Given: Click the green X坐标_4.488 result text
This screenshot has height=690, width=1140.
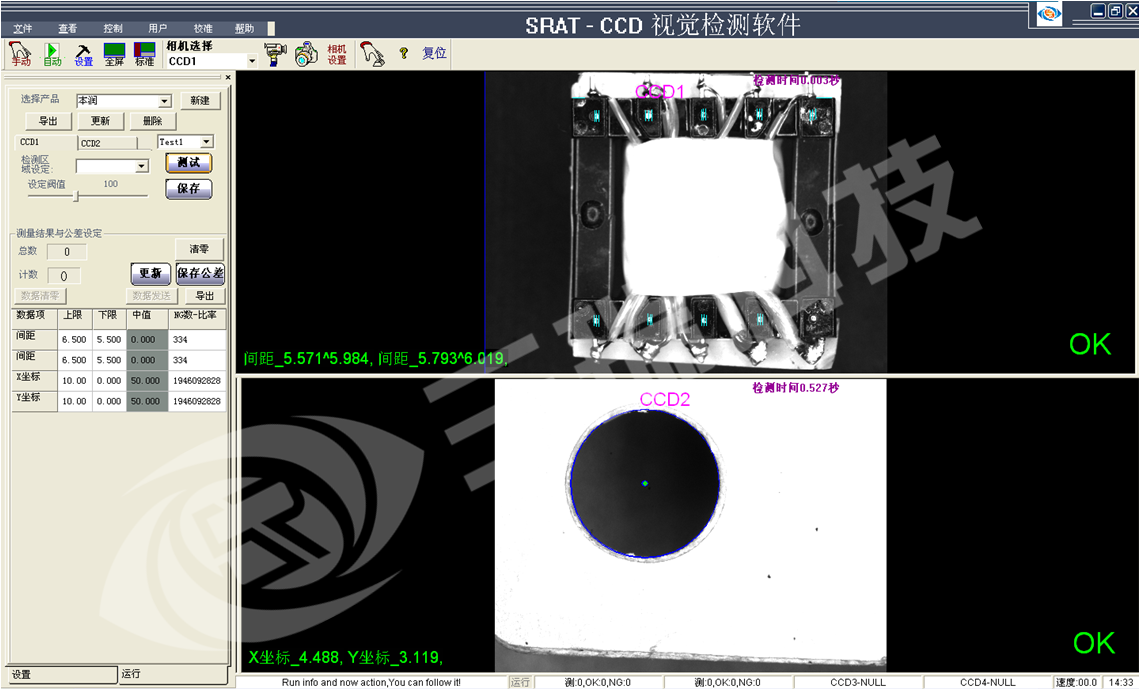Looking at the screenshot, I should [295, 657].
